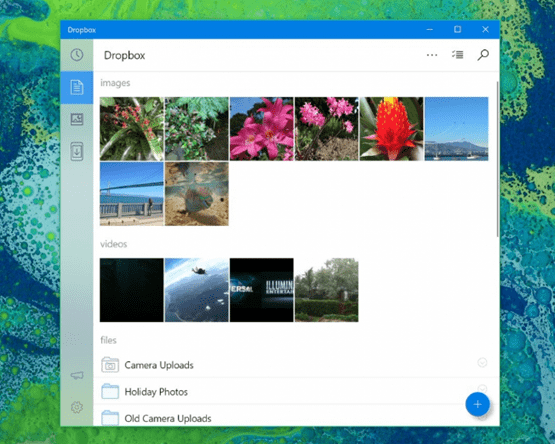This screenshot has width=555, height=444.
Task: Open the Recents clock icon in sidebar
Action: tap(77, 55)
